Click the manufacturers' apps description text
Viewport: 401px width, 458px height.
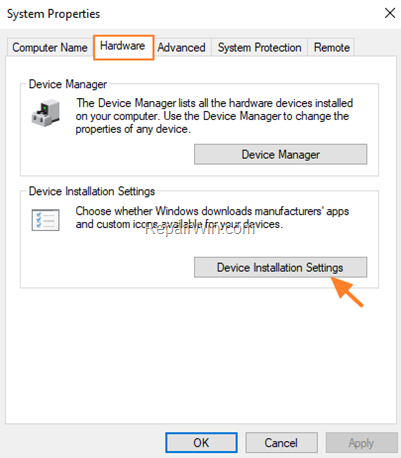click(x=212, y=217)
